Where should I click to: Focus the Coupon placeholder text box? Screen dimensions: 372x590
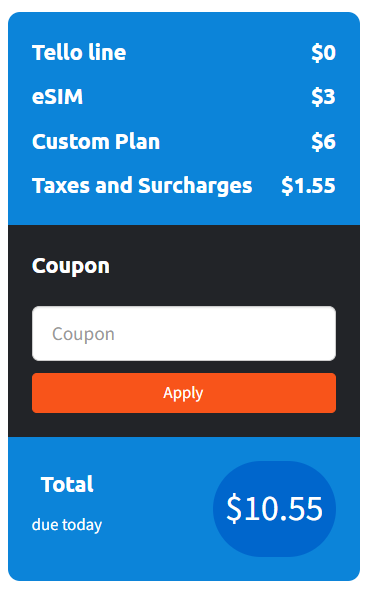[184, 333]
